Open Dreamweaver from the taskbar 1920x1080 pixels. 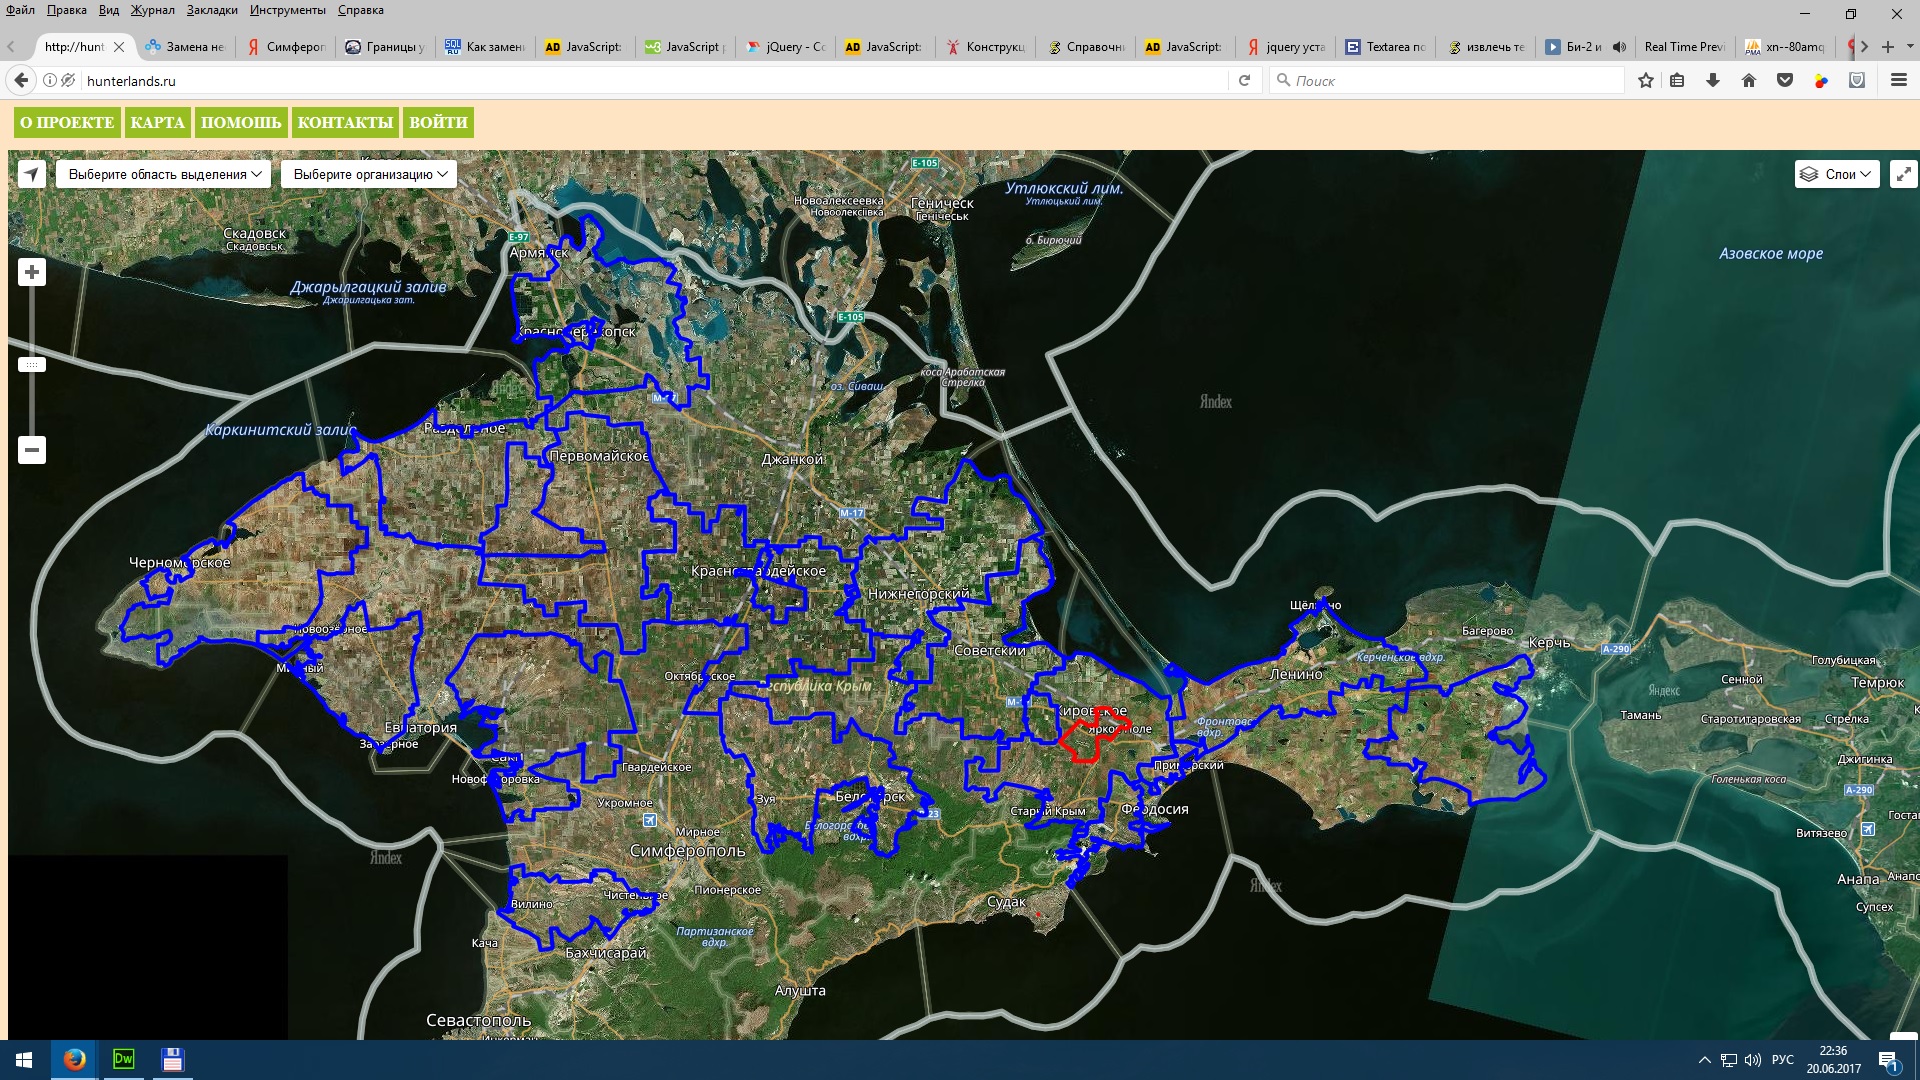(x=124, y=1059)
